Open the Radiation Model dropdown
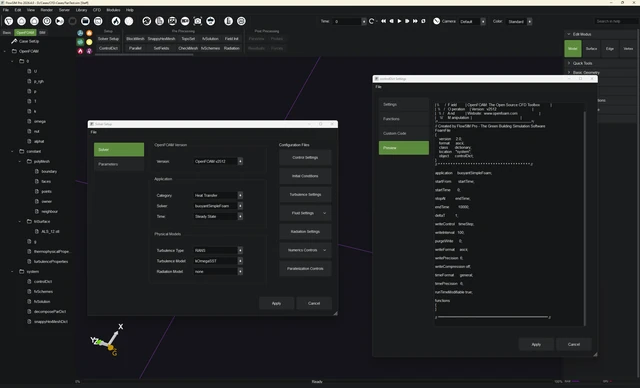The width and height of the screenshot is (640, 388). (x=240, y=272)
